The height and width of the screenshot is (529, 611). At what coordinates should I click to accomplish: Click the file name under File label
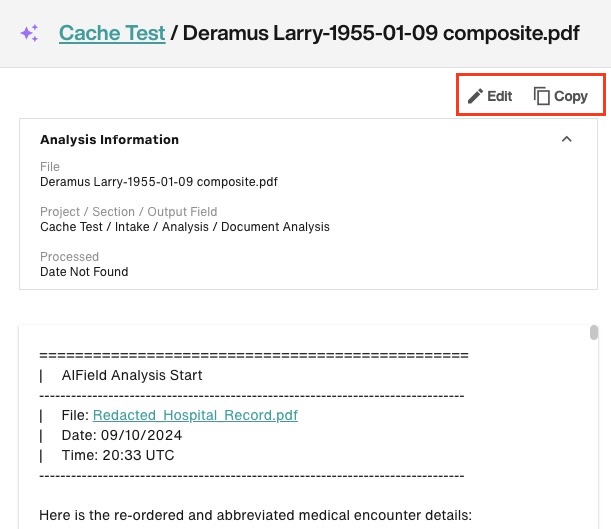point(159,182)
